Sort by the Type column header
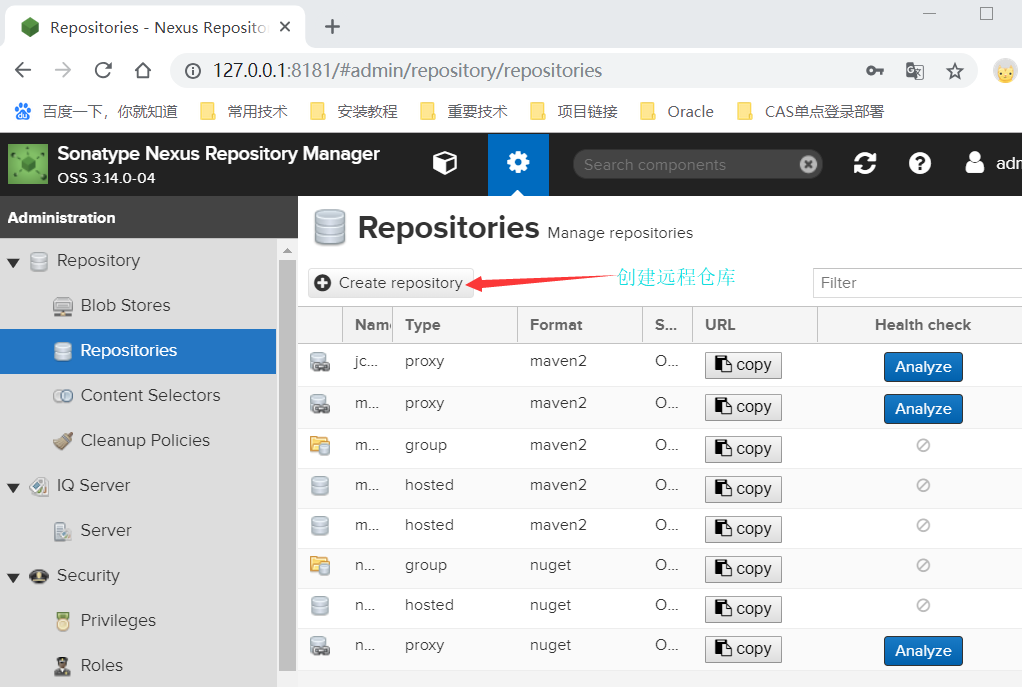Viewport: 1022px width, 687px height. pyautogui.click(x=454, y=325)
